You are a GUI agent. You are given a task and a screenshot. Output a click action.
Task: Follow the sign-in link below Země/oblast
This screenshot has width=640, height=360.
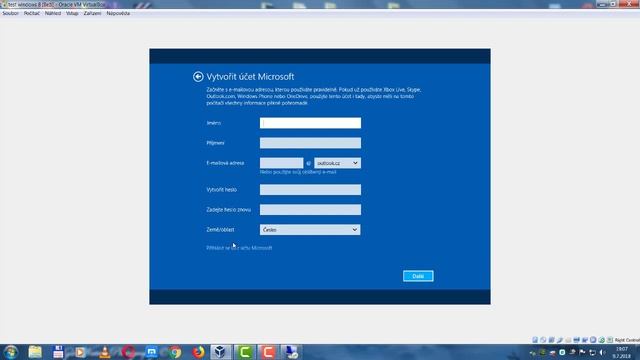239,248
